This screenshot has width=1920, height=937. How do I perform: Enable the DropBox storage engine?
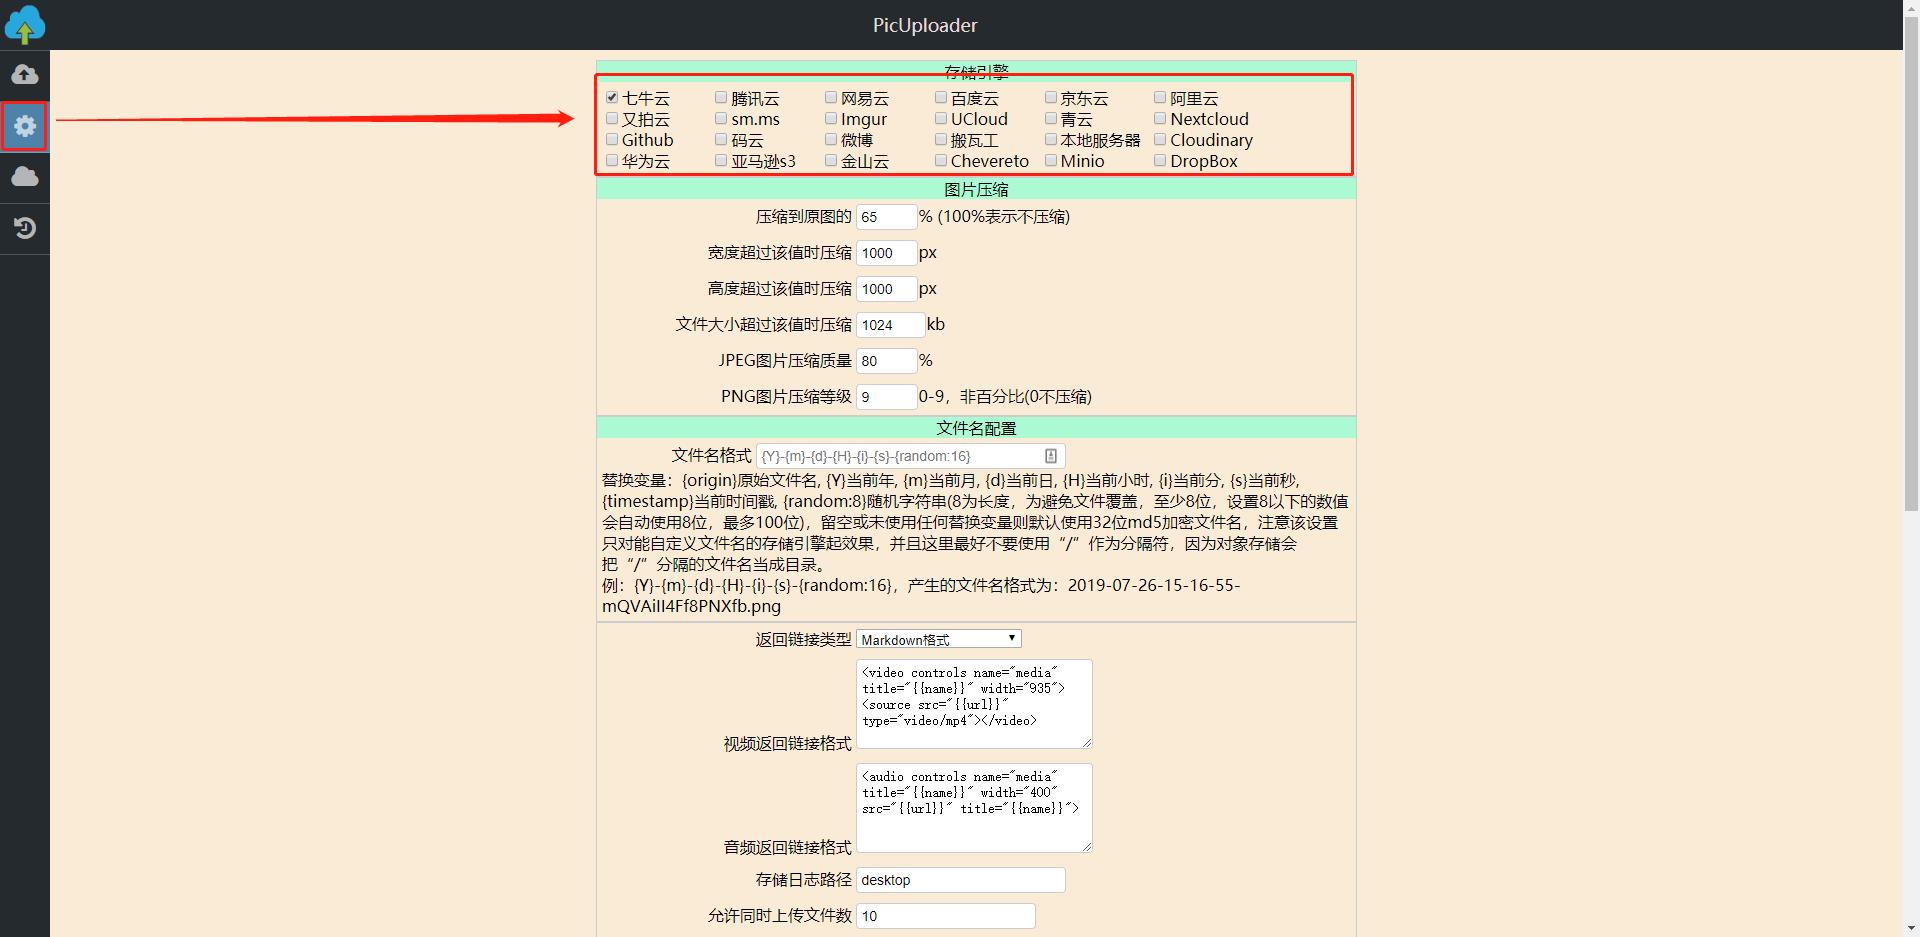1160,161
